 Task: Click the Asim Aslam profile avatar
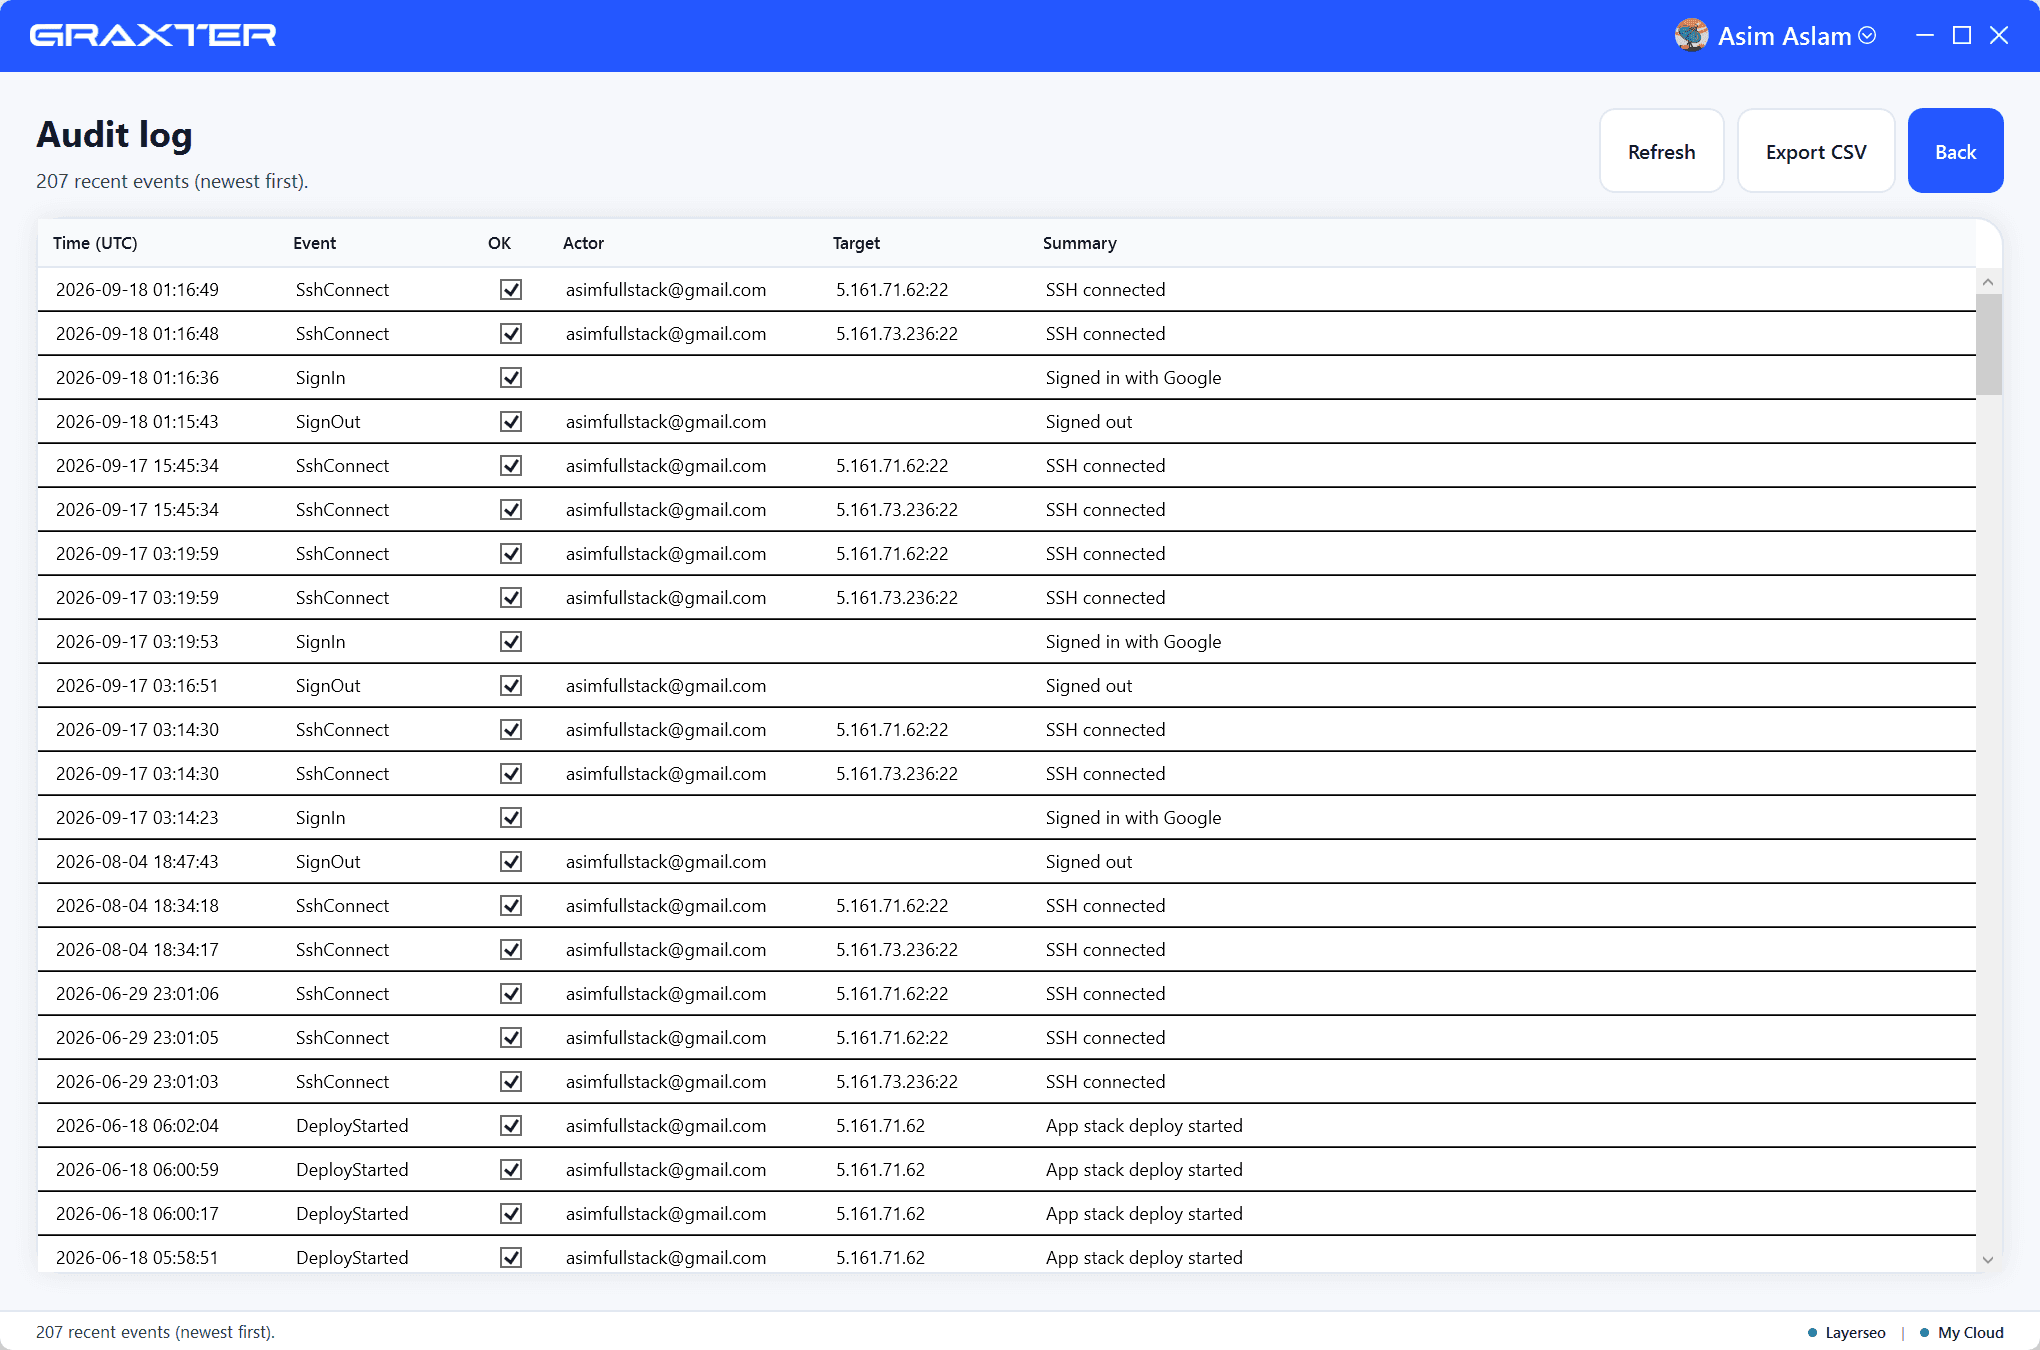1691,36
